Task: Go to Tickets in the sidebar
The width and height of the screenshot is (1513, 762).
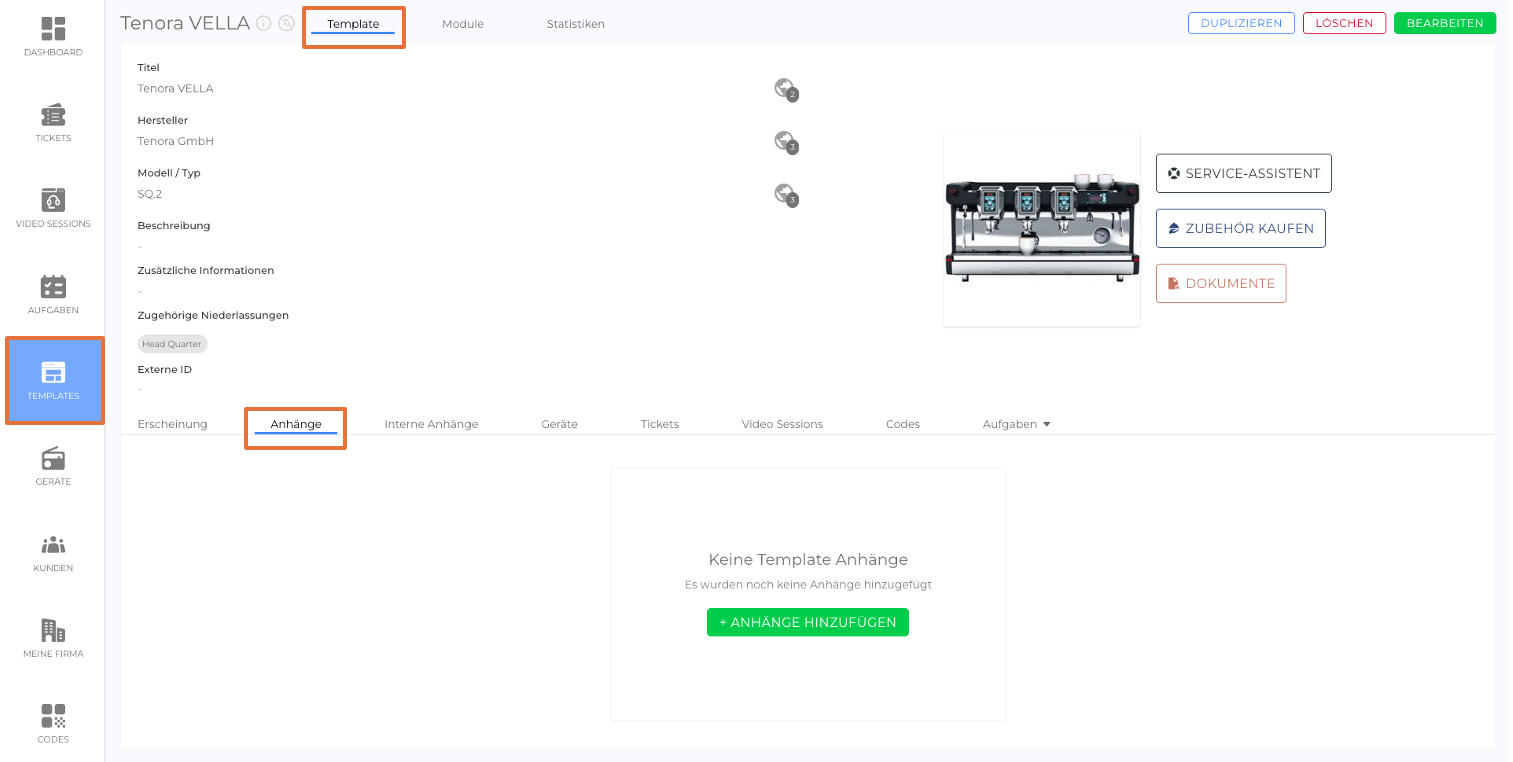Action: pos(53,122)
